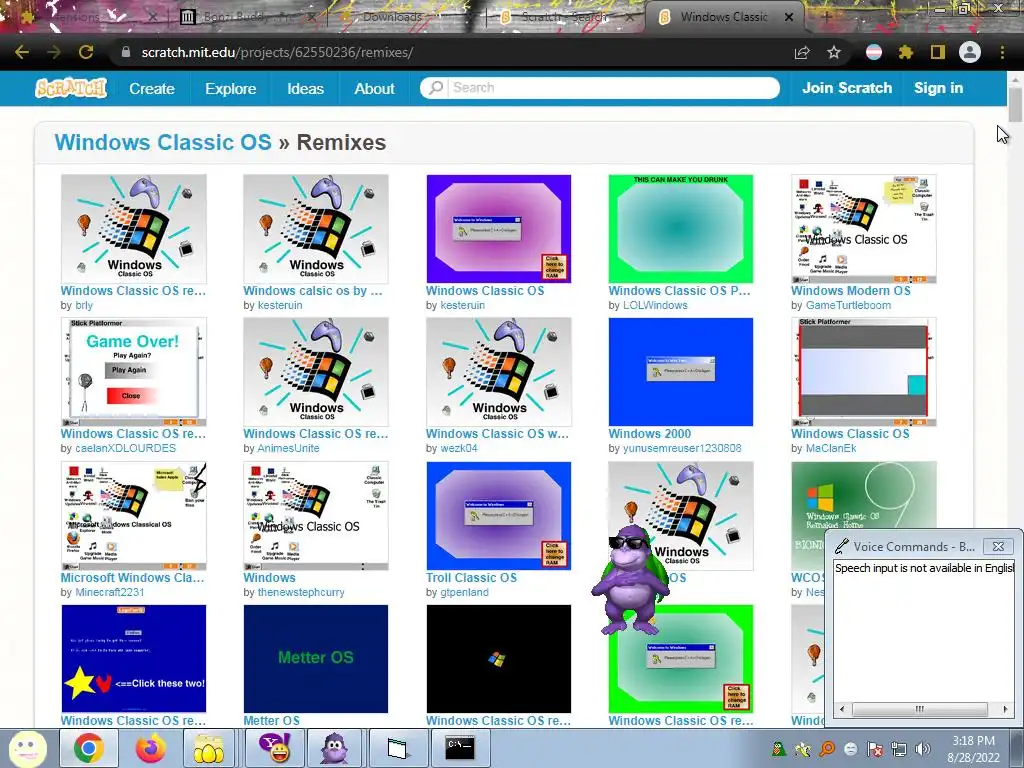Switch to the Bonzi Buddy tab
Screen dimensions: 1024x768
248,17
